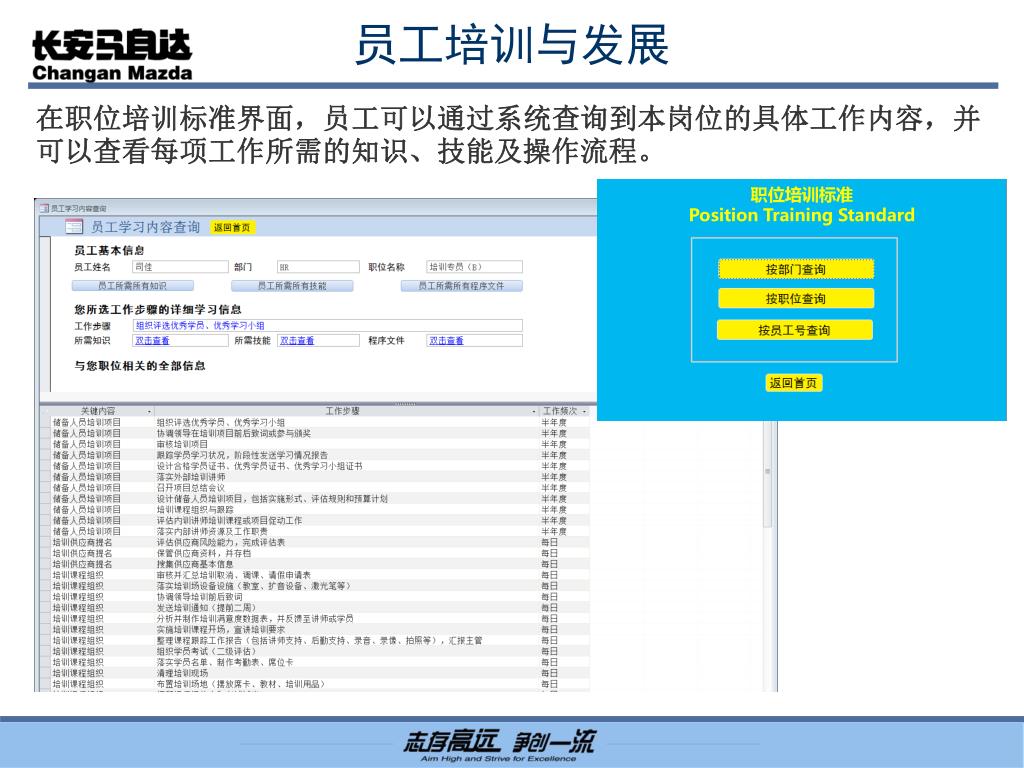
Task: Click 返回首页 button in the query form header
Action: pyautogui.click(x=232, y=227)
